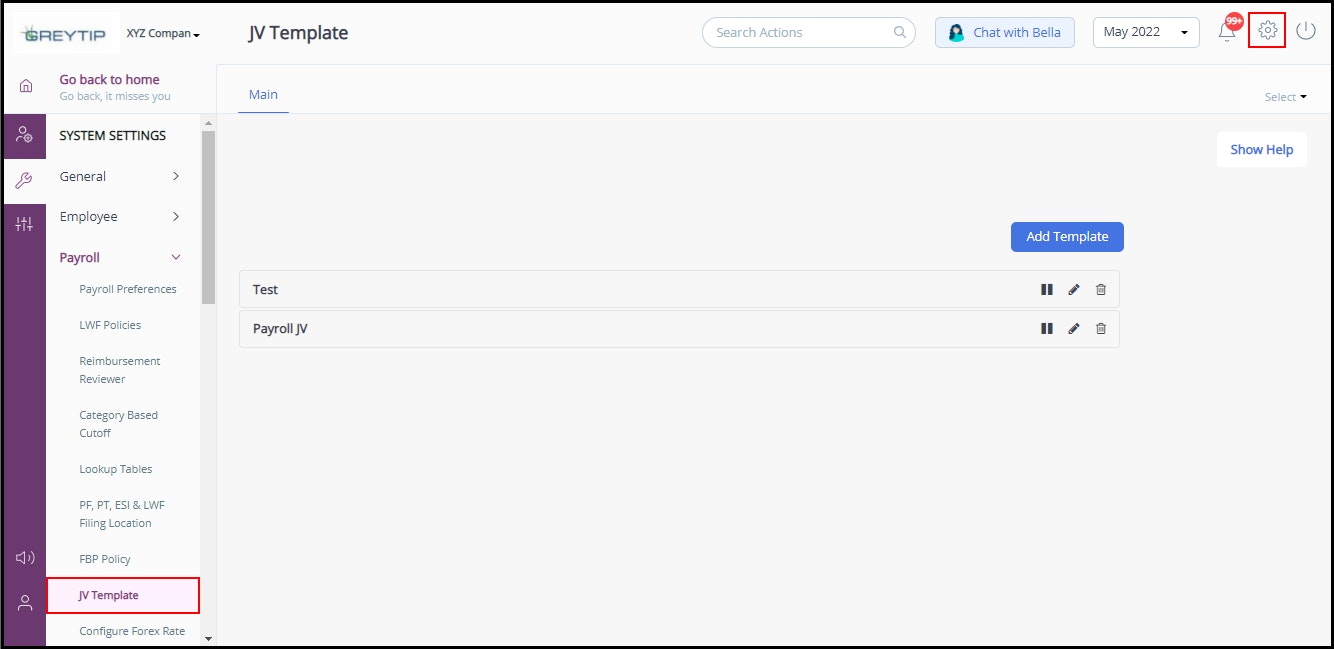Click the Add Template button
The height and width of the screenshot is (649, 1334).
click(x=1067, y=236)
